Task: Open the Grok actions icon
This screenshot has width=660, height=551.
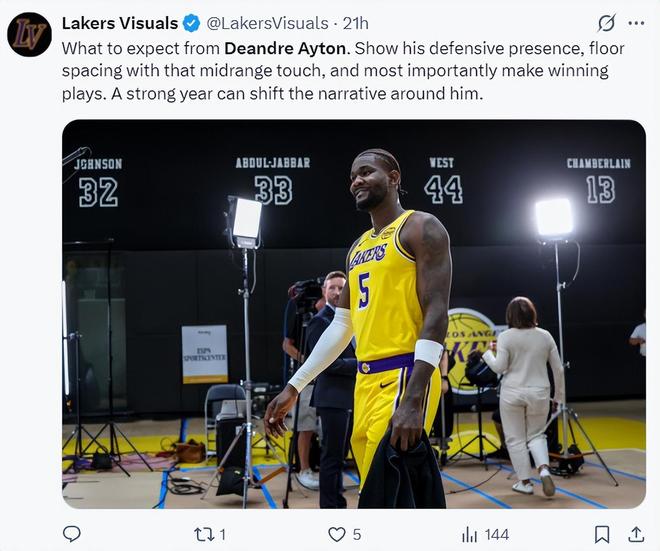Action: tap(606, 22)
